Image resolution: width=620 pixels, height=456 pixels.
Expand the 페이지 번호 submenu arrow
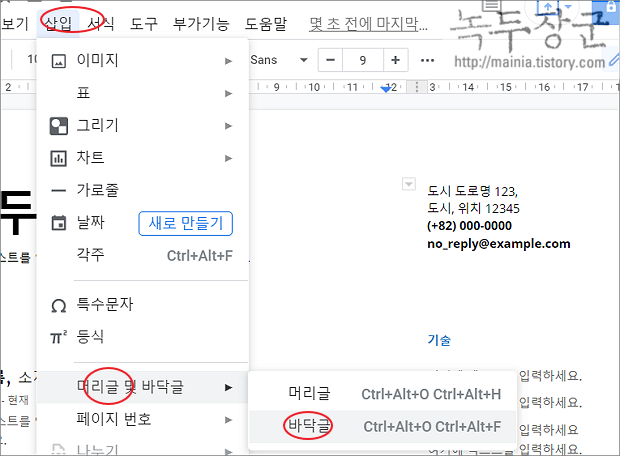pos(228,420)
